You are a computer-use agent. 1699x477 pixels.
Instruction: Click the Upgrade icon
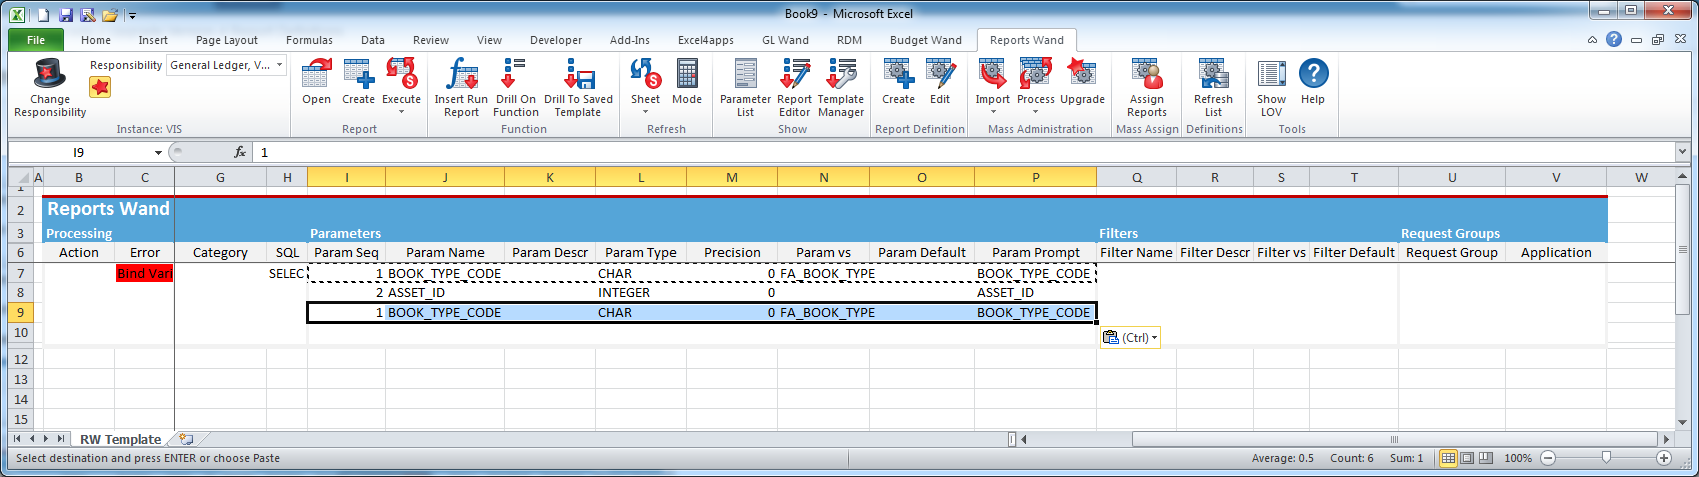point(1082,74)
